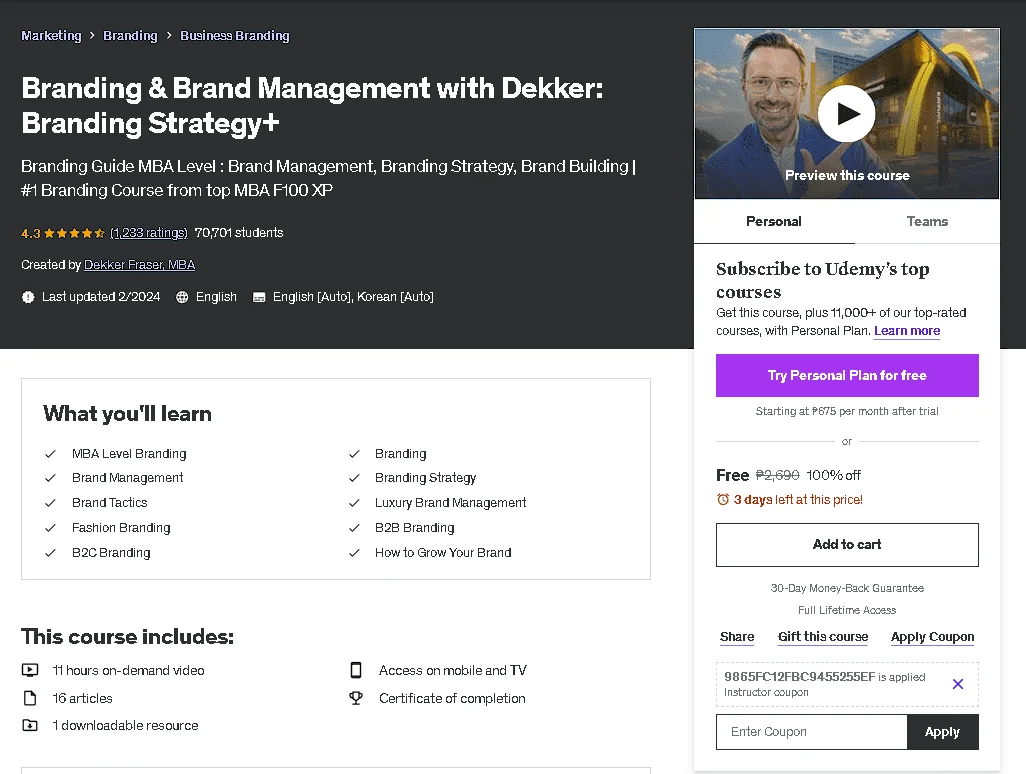Click the Last updated alert icon
Image resolution: width=1026 pixels, height=774 pixels.
pos(28,297)
